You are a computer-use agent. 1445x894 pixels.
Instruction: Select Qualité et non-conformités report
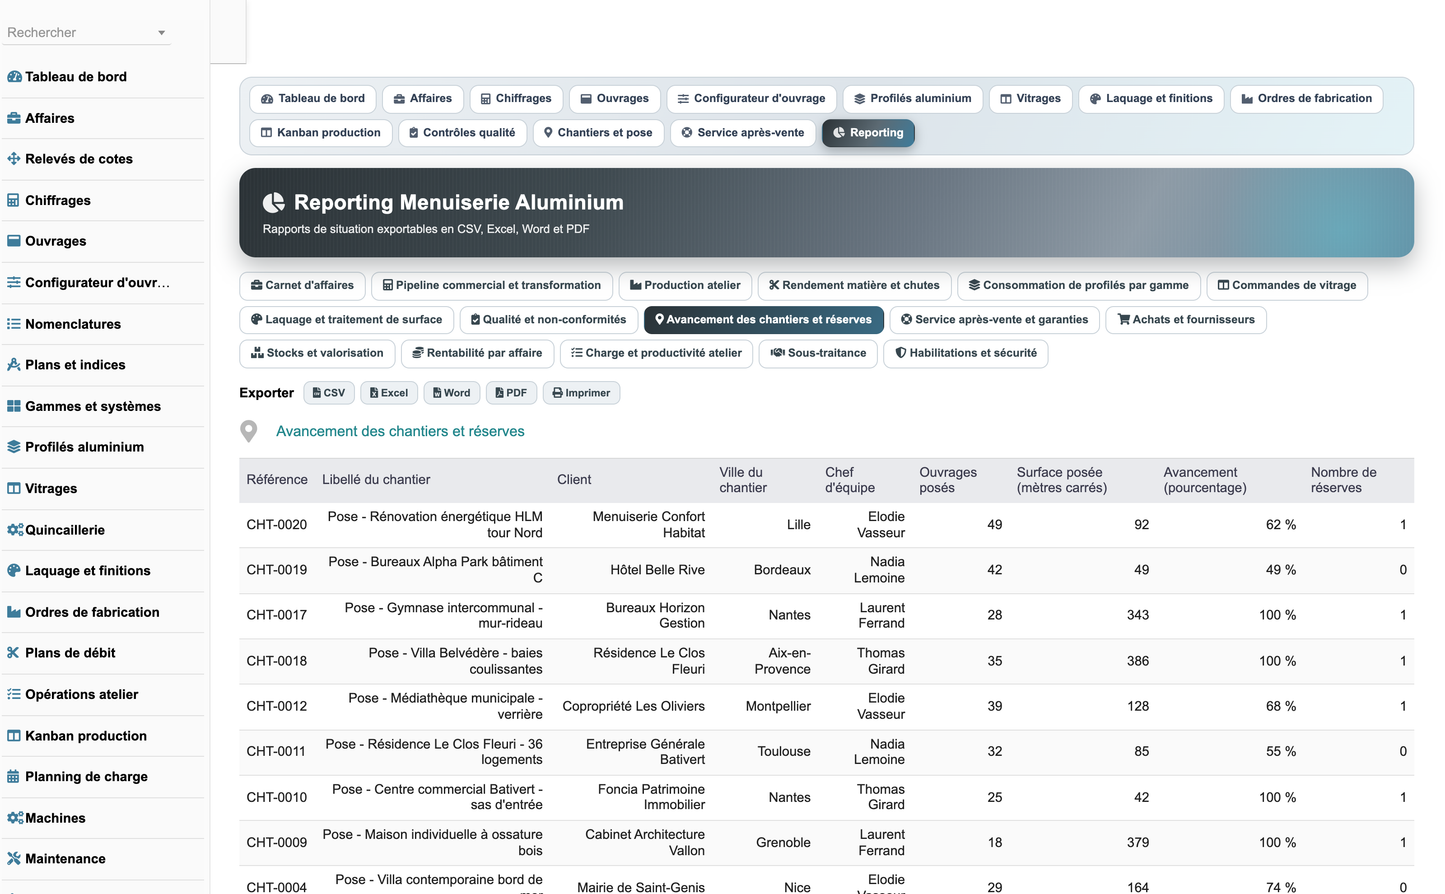pos(548,320)
